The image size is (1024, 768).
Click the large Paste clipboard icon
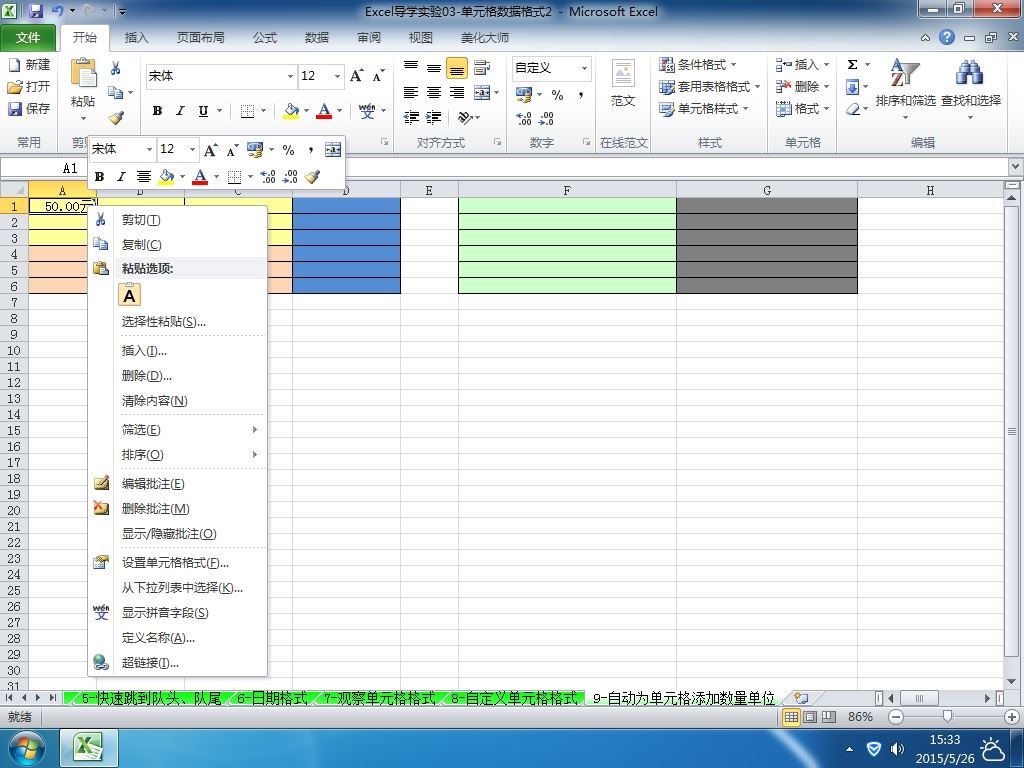tap(83, 73)
